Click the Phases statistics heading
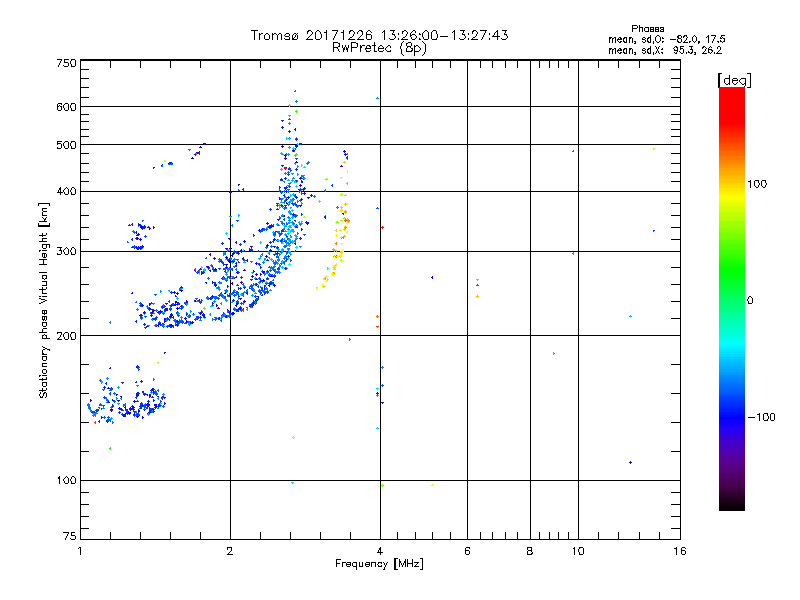The height and width of the screenshot is (600, 800). (x=647, y=29)
